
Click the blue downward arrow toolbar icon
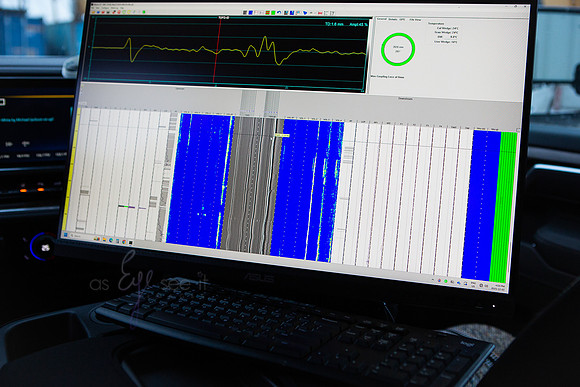point(305,13)
